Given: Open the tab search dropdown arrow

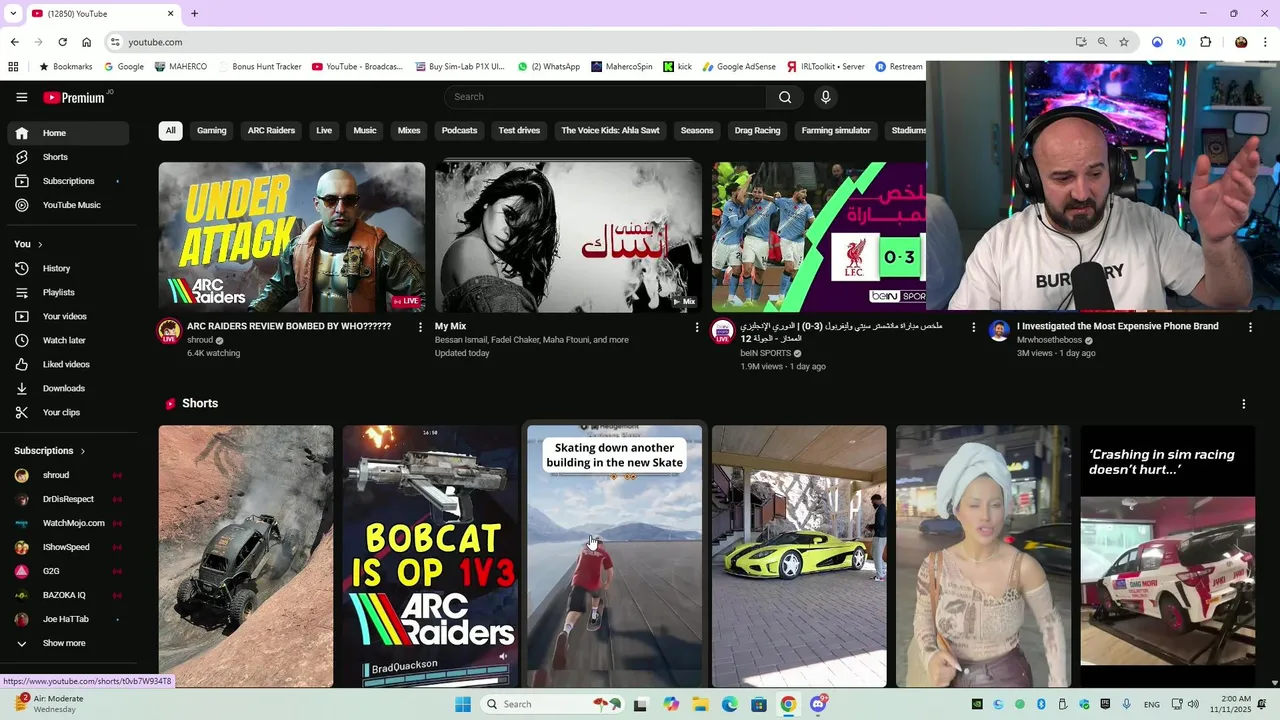Looking at the screenshot, I should coord(13,14).
